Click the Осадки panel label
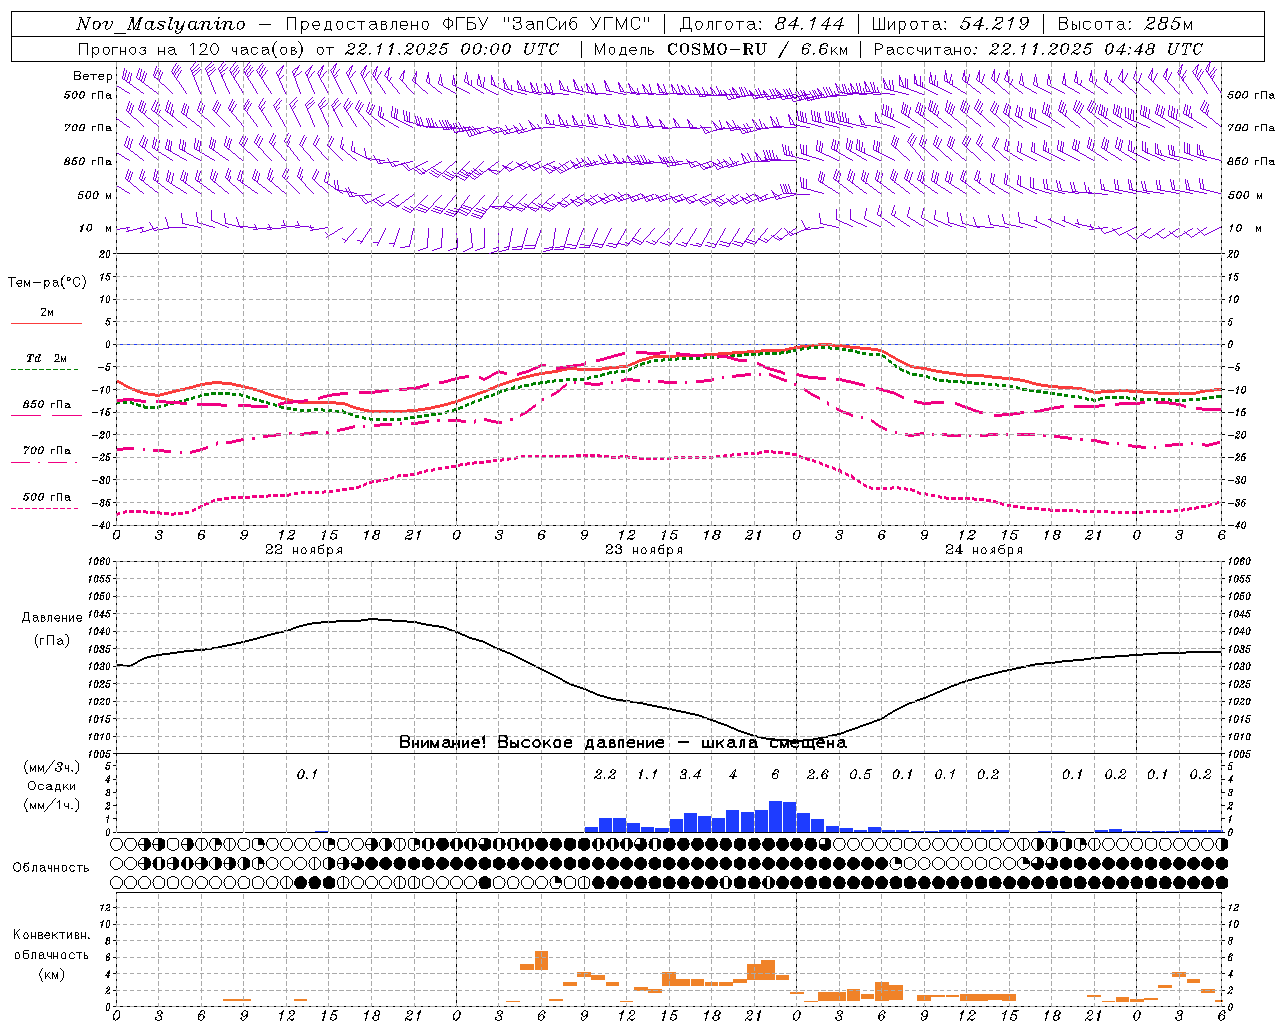This screenshot has width=1280, height=1024. (52, 786)
